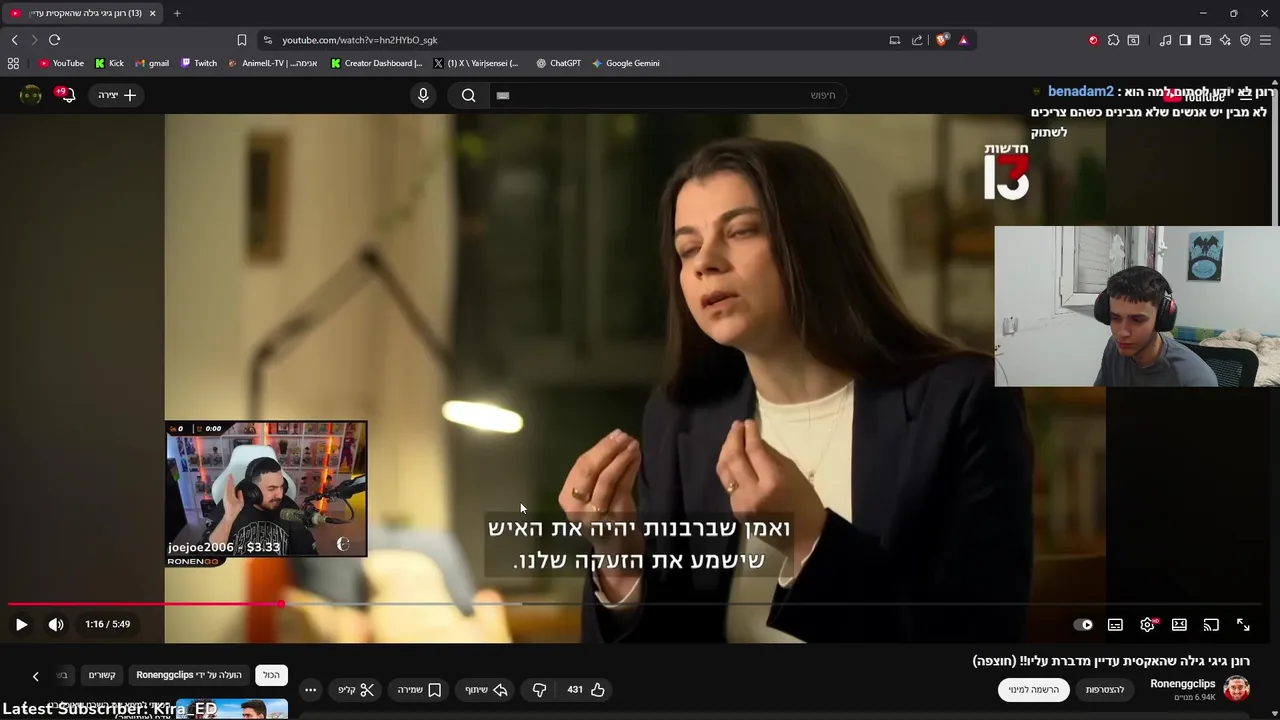Open a new browser tab

177,13
